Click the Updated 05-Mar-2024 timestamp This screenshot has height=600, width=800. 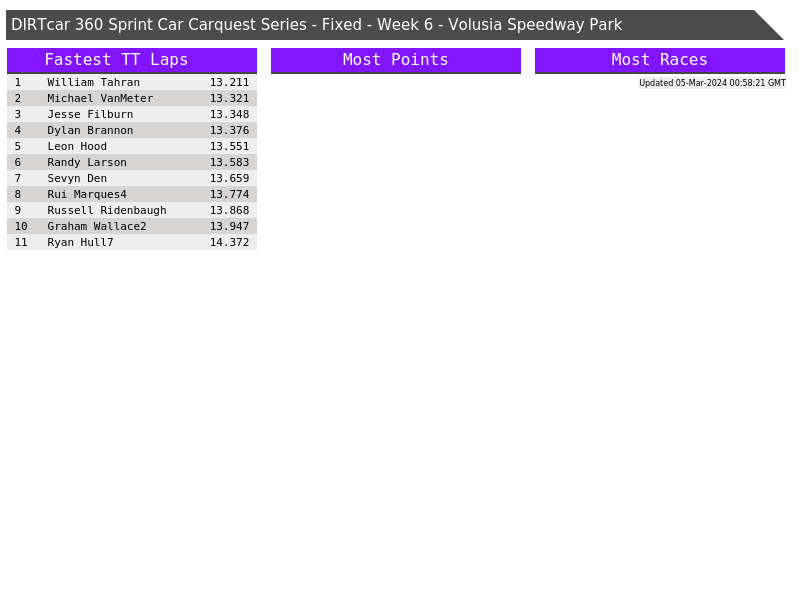coord(712,83)
